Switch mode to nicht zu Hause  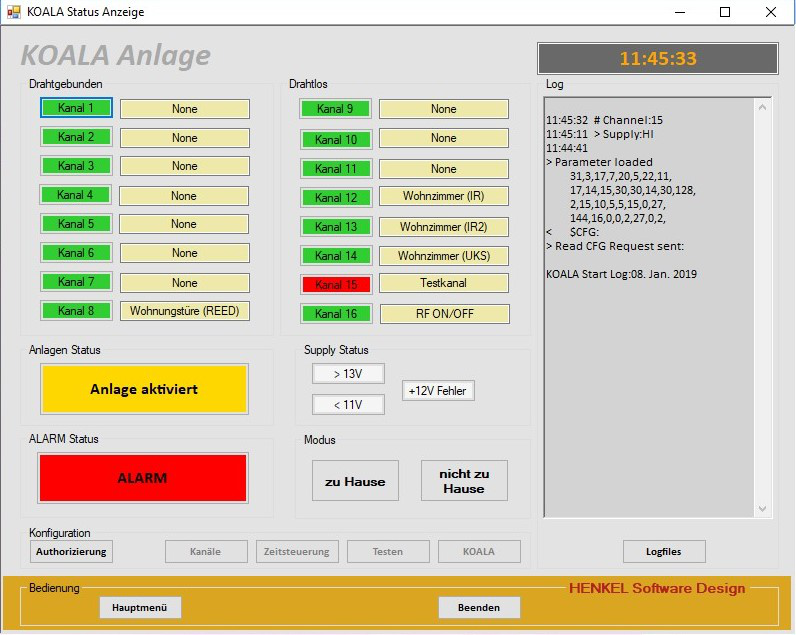point(464,481)
